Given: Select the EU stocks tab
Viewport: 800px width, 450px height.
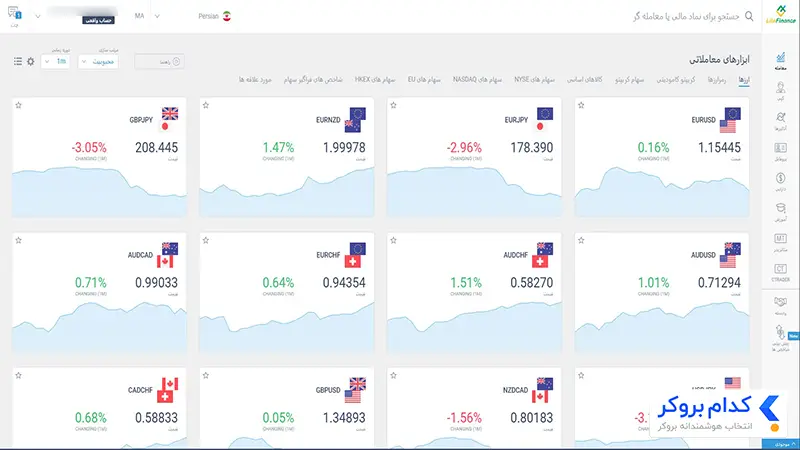Looking at the screenshot, I should (x=424, y=80).
